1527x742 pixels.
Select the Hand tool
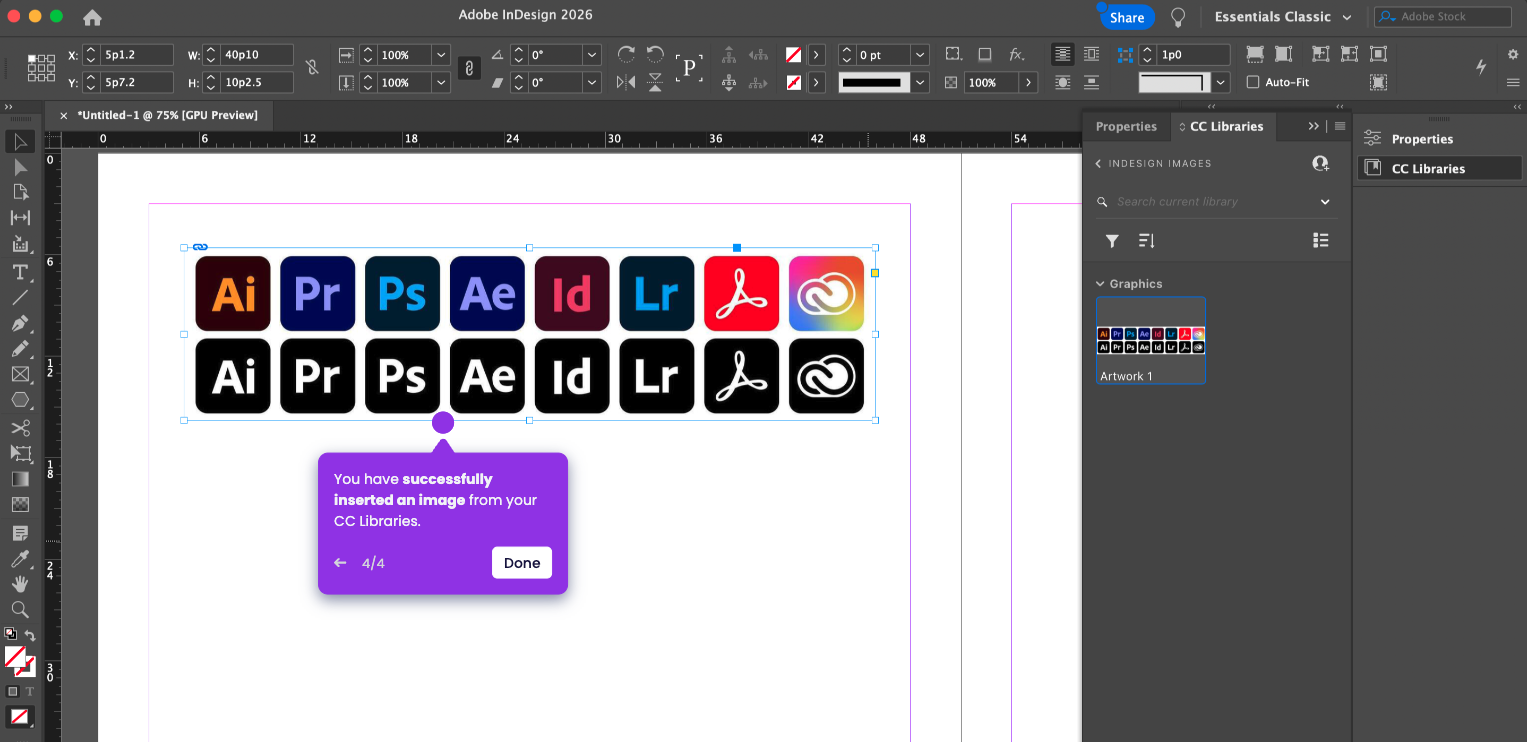pos(20,584)
